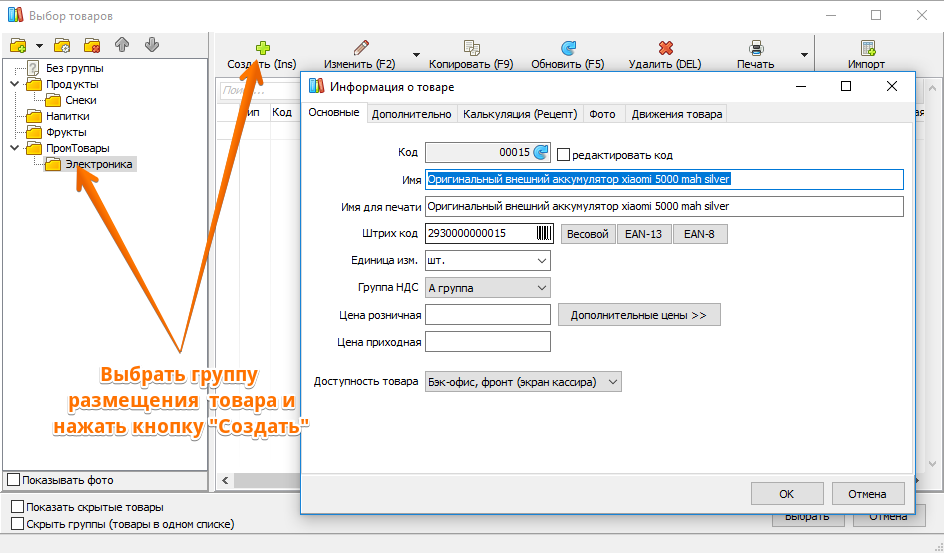Select Фрукты folder in tree
Viewport: 944px width, 553px height.
[66, 132]
